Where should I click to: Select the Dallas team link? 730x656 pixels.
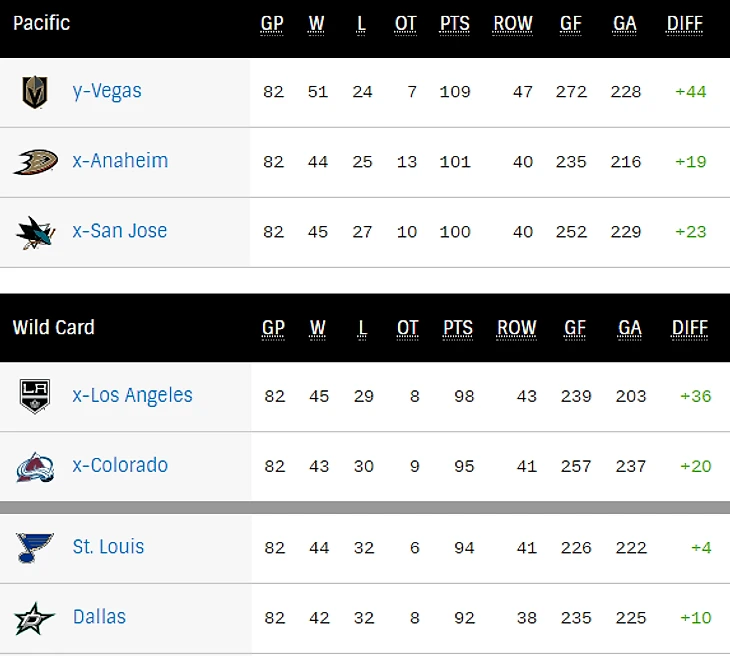pyautogui.click(x=99, y=617)
